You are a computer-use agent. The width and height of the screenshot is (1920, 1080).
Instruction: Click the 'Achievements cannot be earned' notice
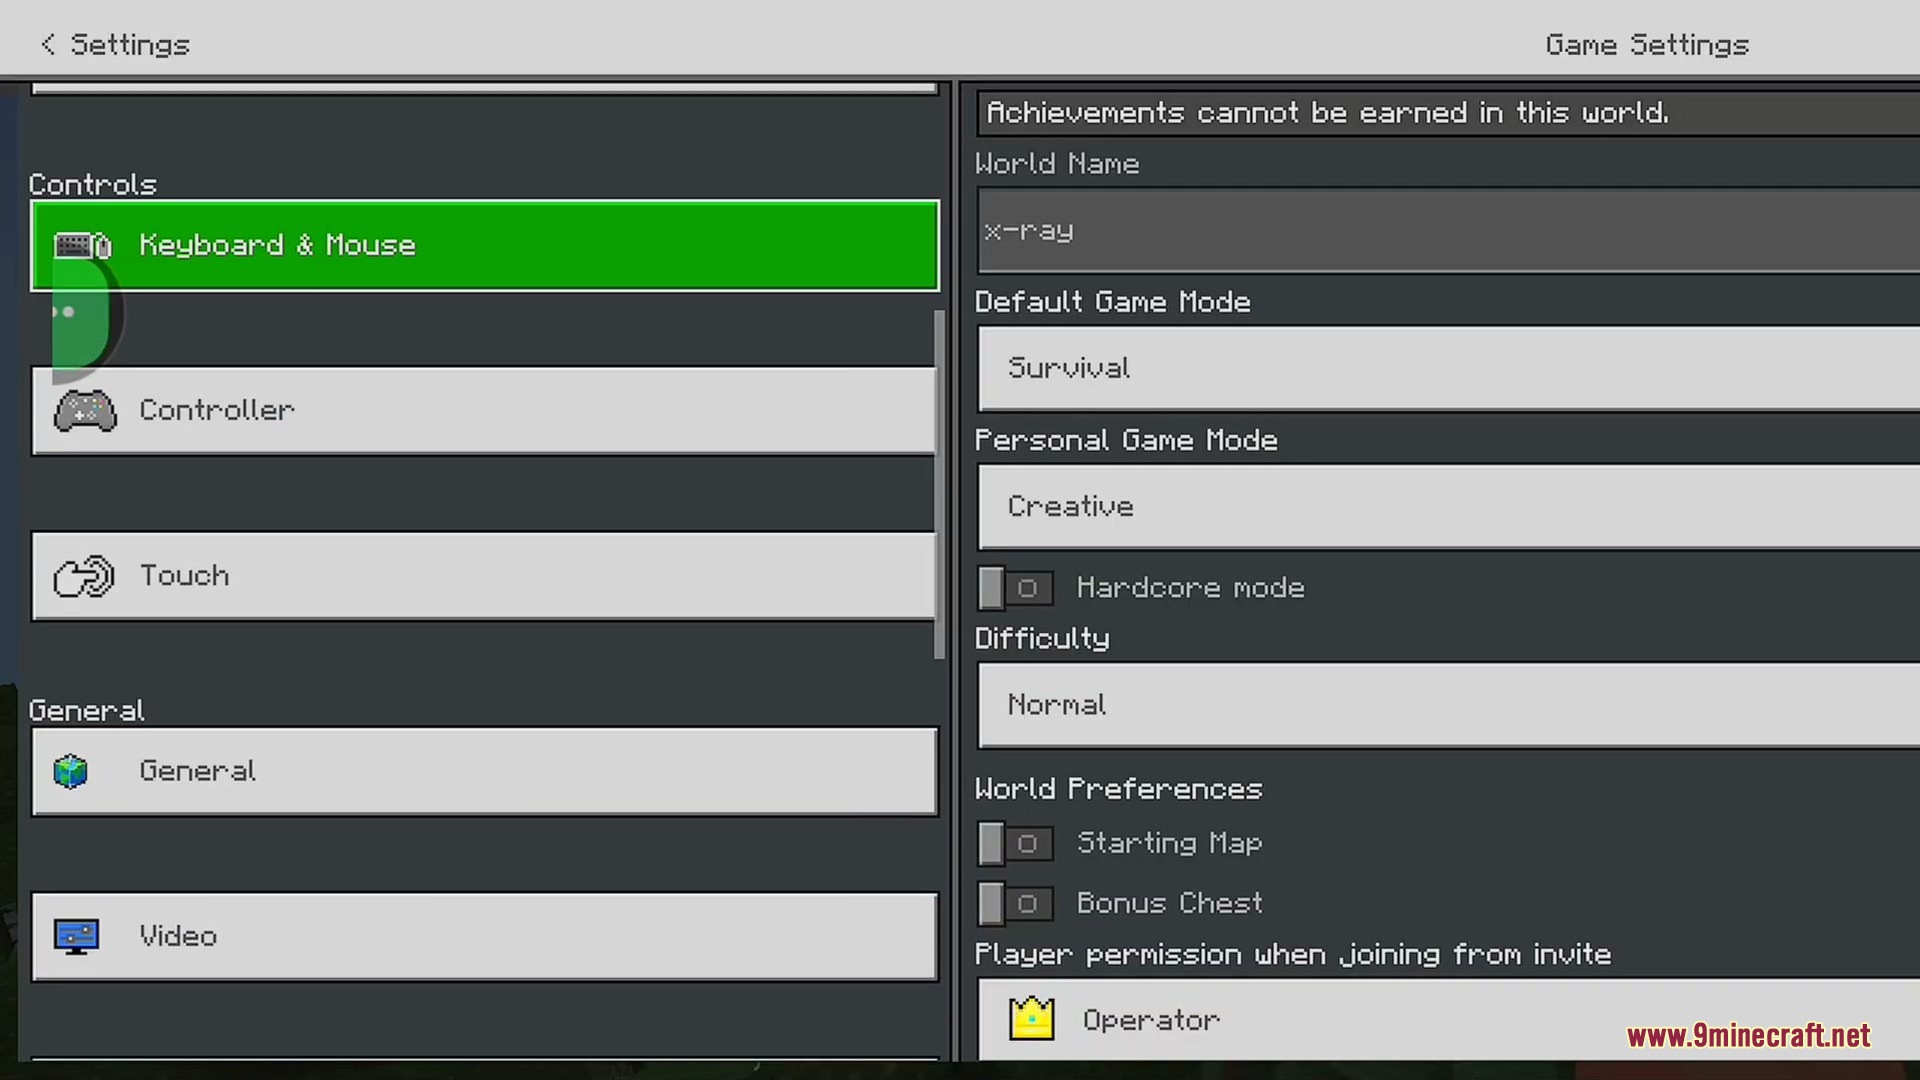(1449, 113)
